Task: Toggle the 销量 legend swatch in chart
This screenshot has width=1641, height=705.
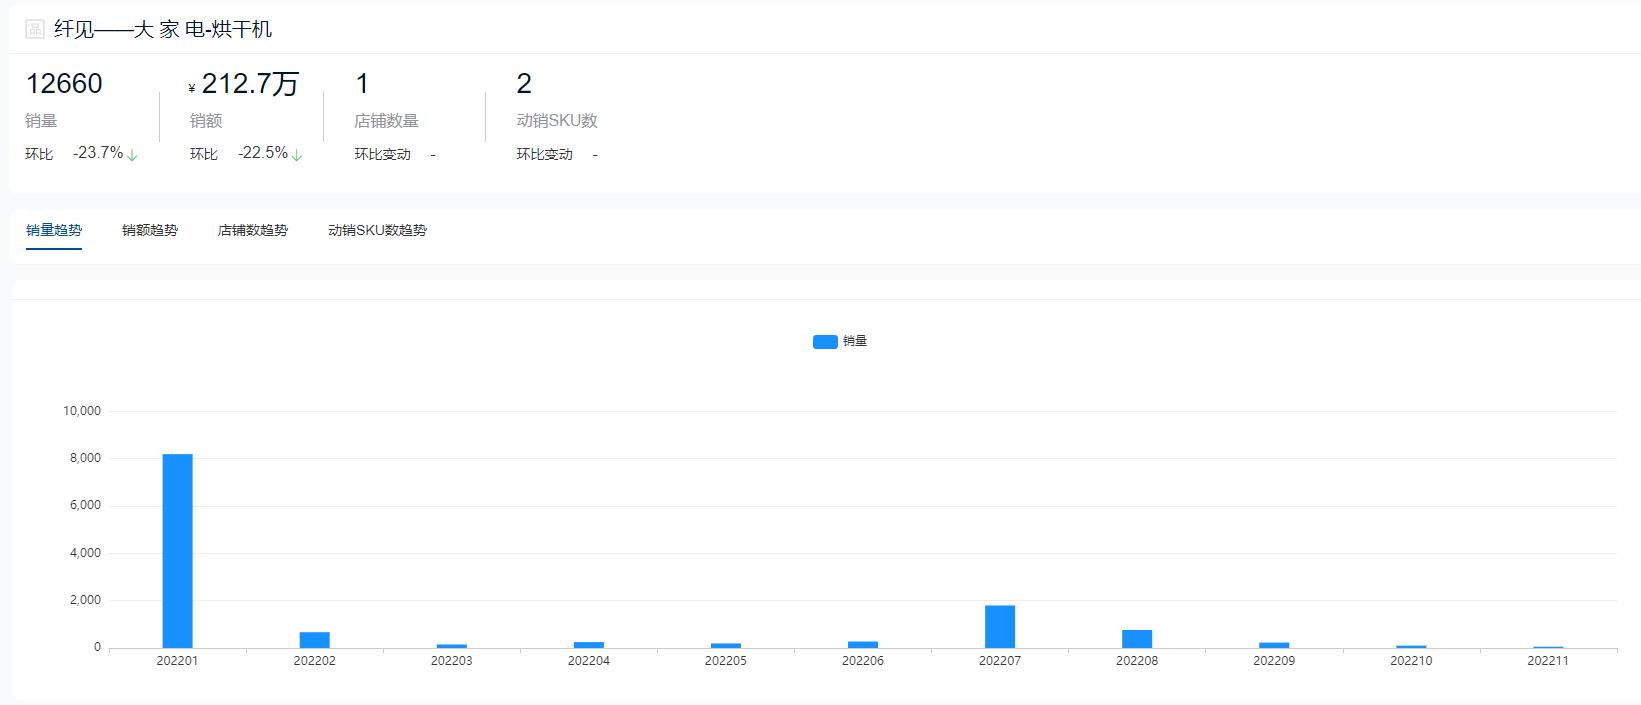Action: (825, 342)
